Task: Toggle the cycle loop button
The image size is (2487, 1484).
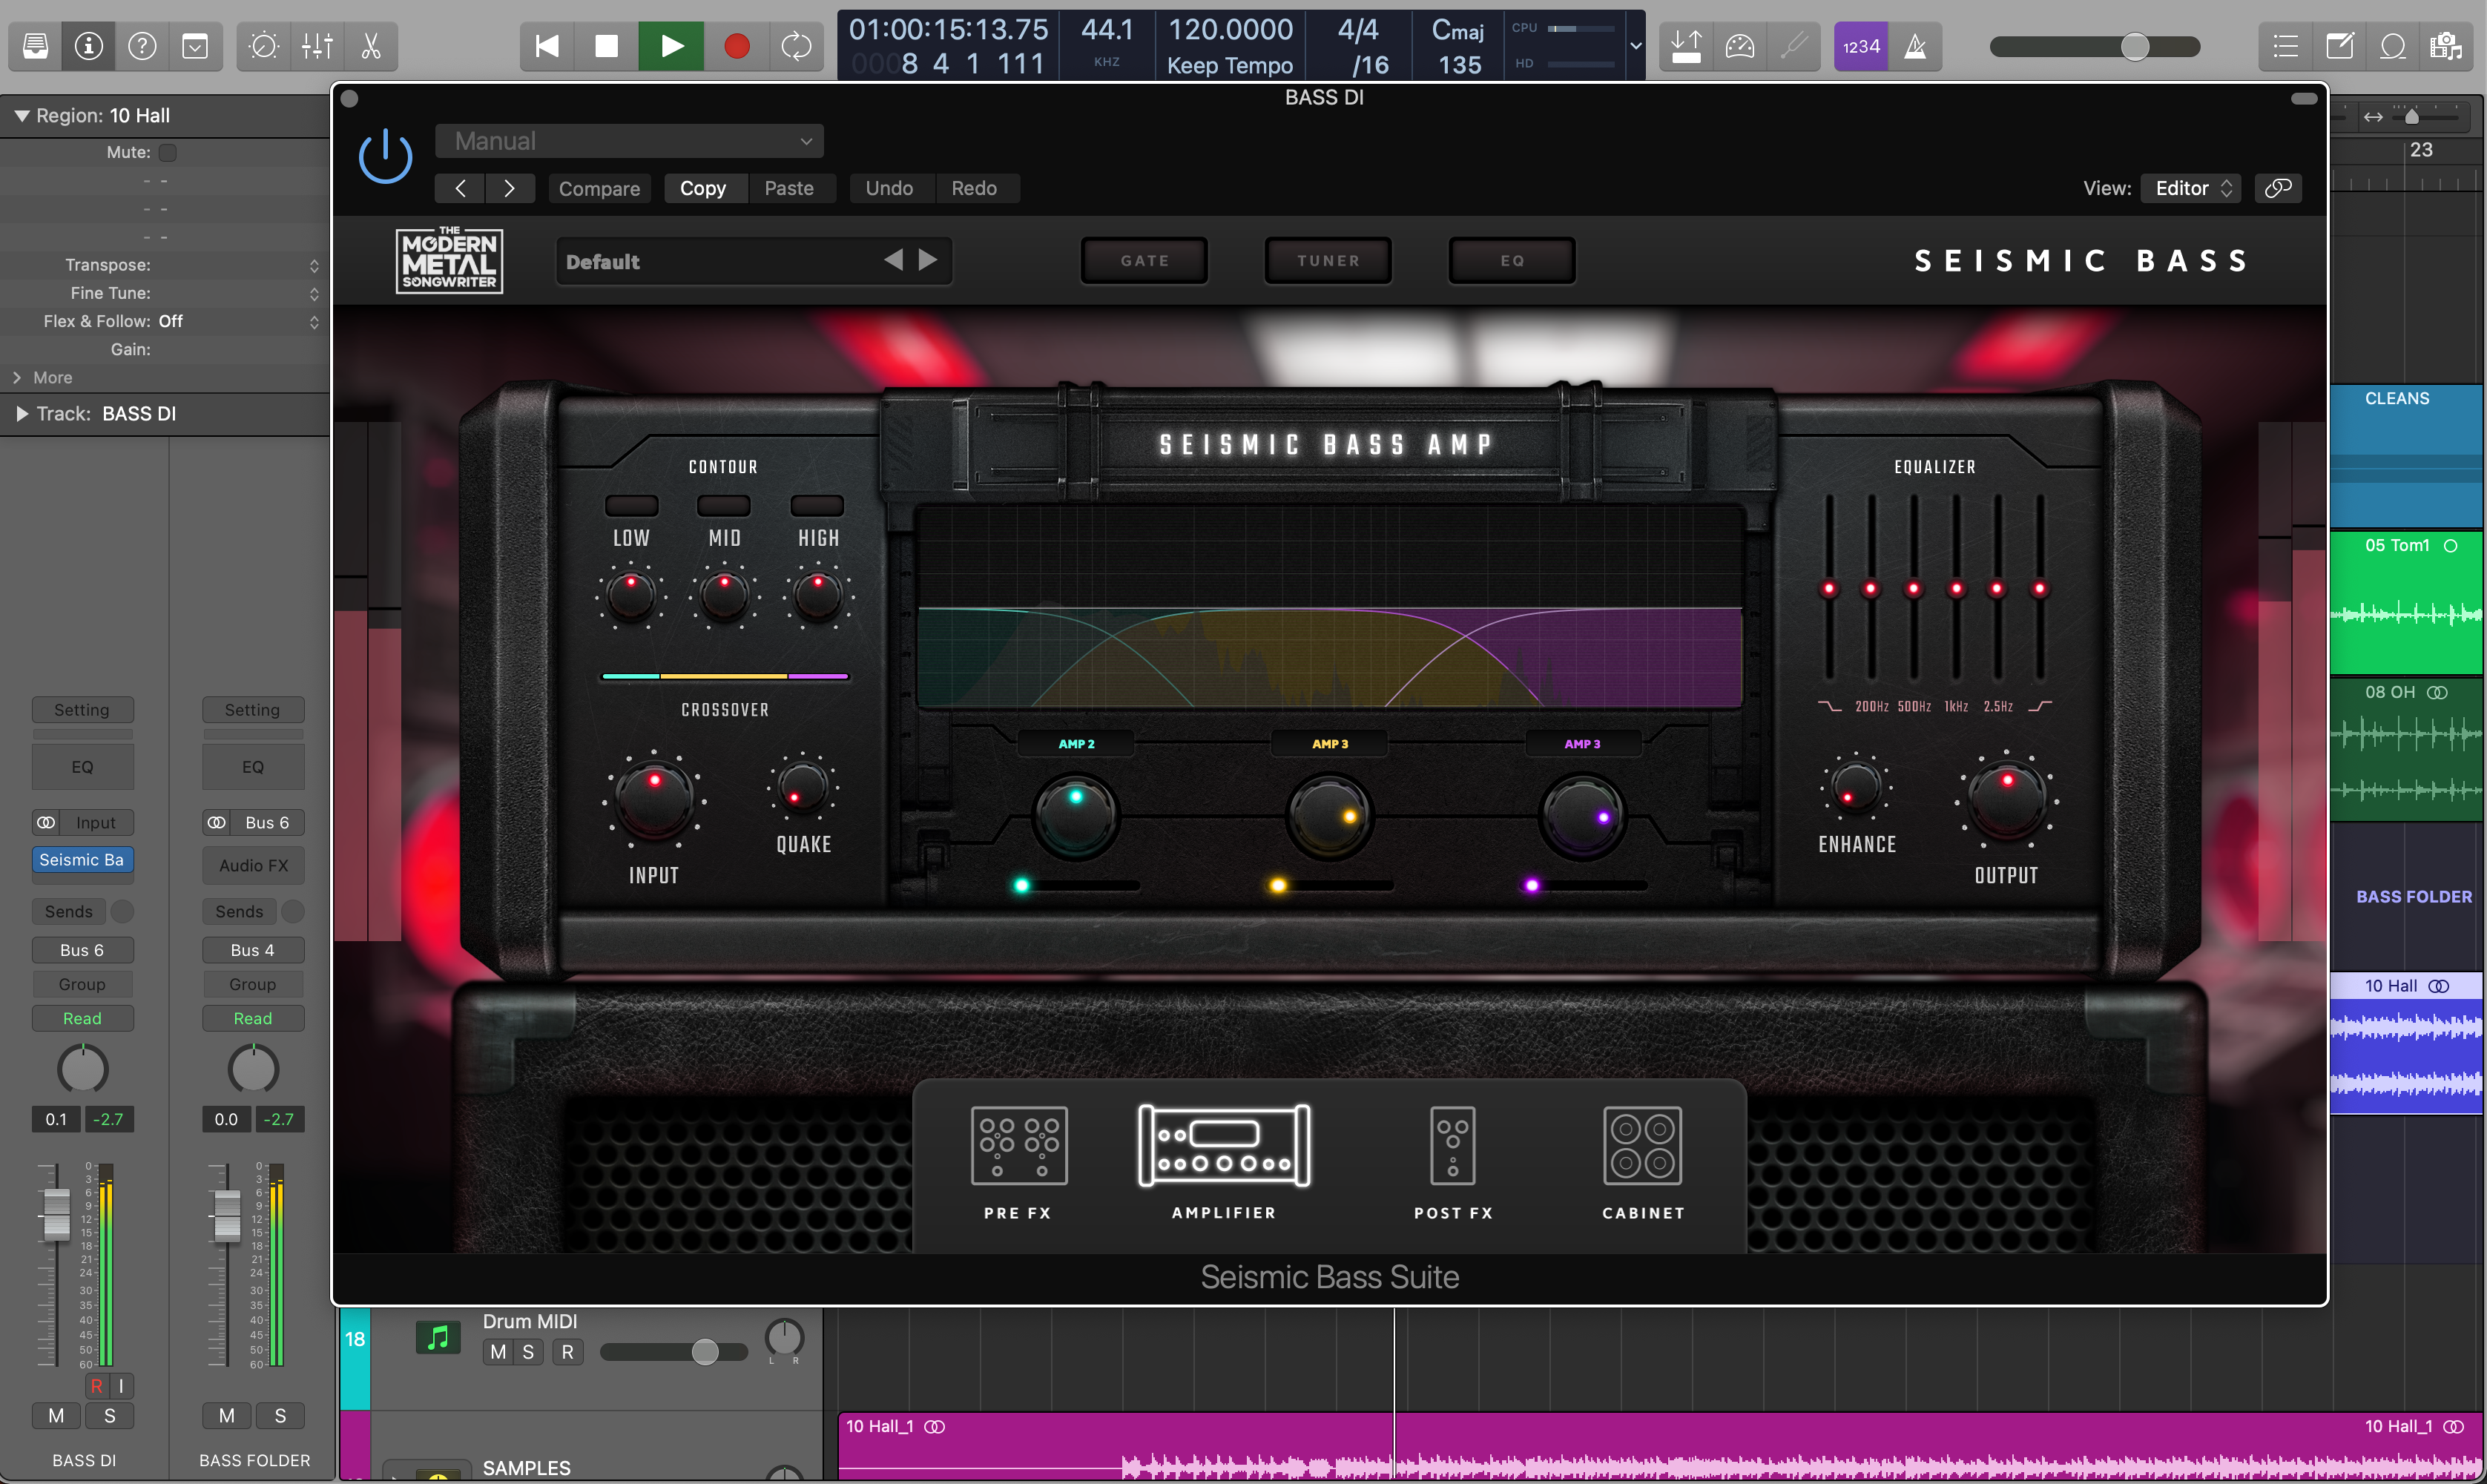Action: pyautogui.click(x=796, y=47)
